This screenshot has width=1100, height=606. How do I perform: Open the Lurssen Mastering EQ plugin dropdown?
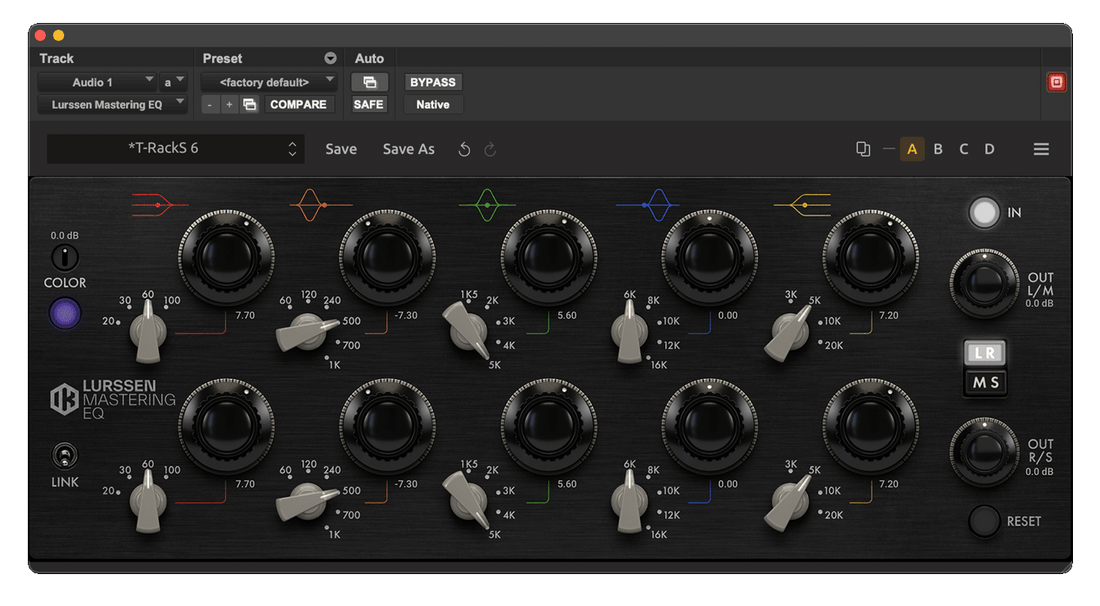point(112,105)
